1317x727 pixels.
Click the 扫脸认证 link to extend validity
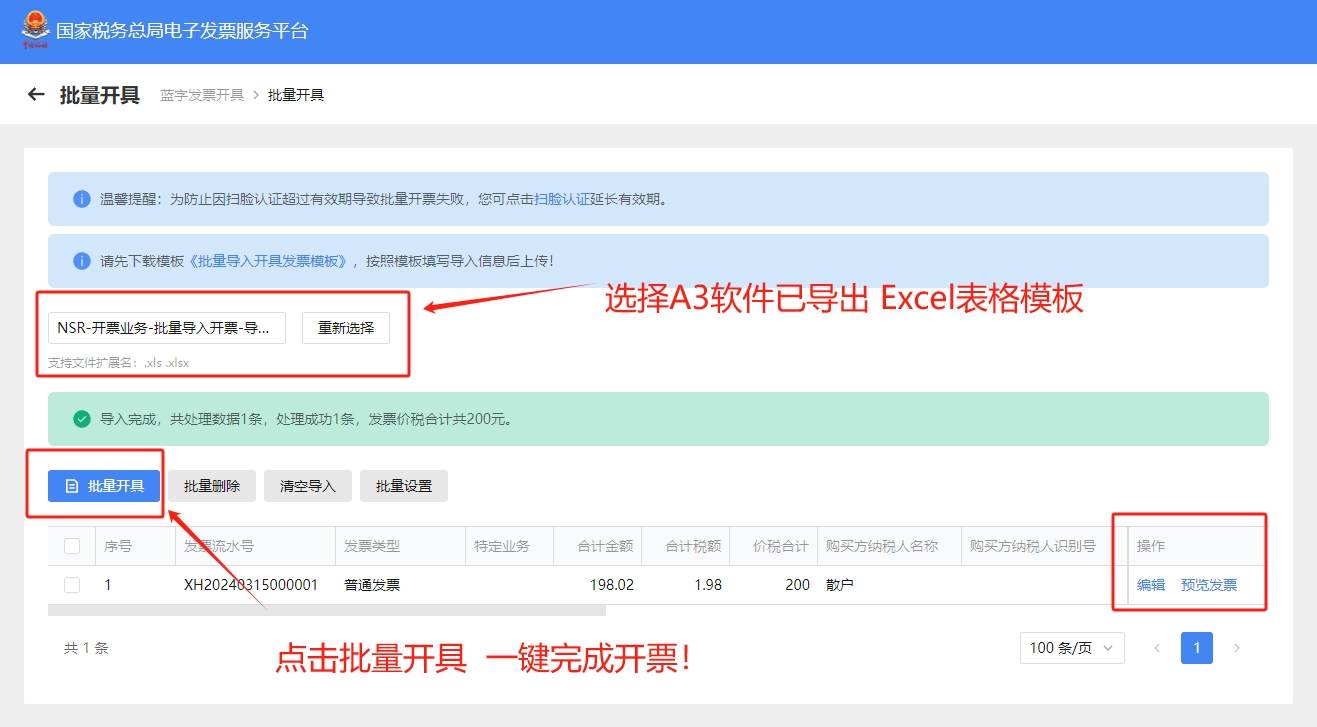click(x=563, y=198)
